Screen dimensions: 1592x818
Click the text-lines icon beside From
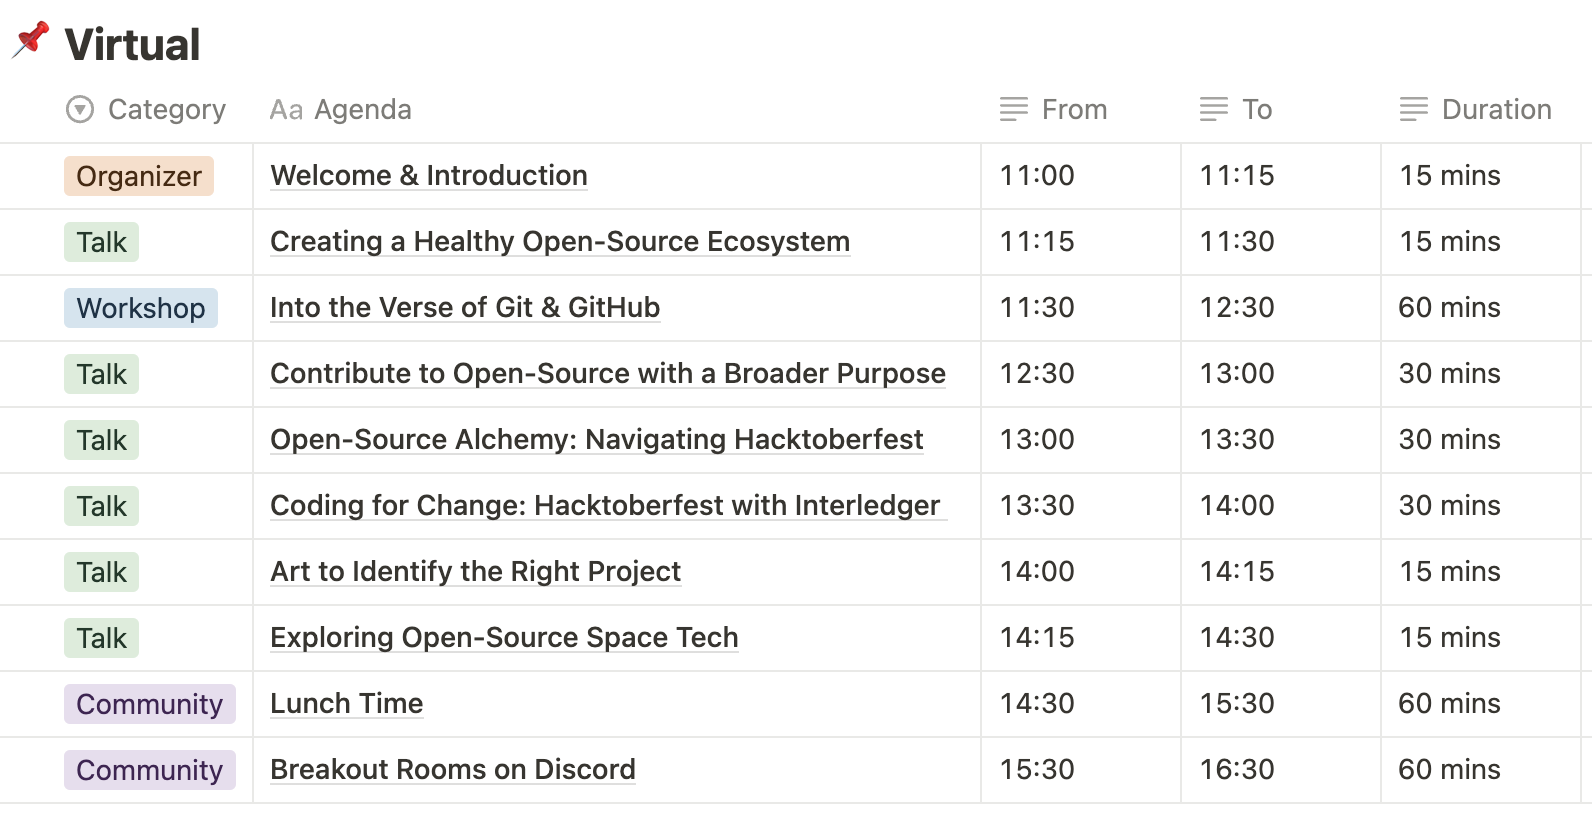1014,109
